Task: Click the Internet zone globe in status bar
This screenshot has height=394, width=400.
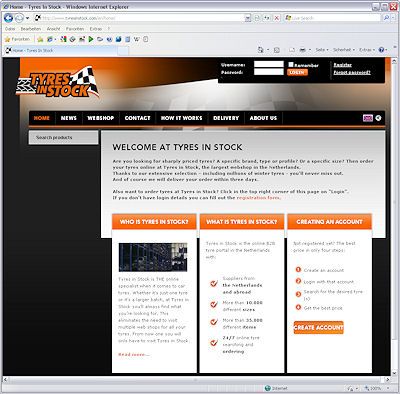Action: (268, 388)
